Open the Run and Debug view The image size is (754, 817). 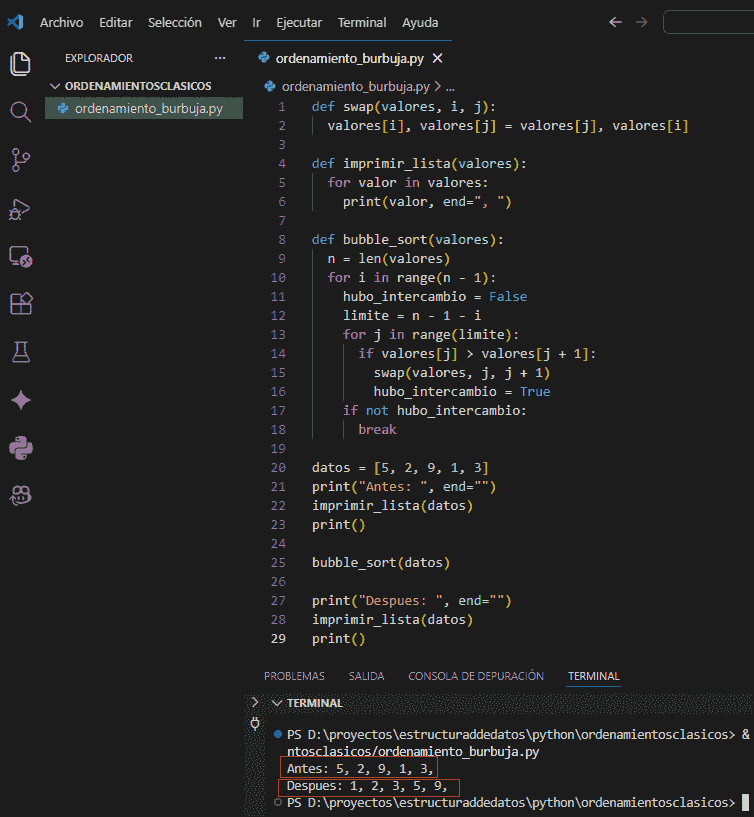(20, 209)
